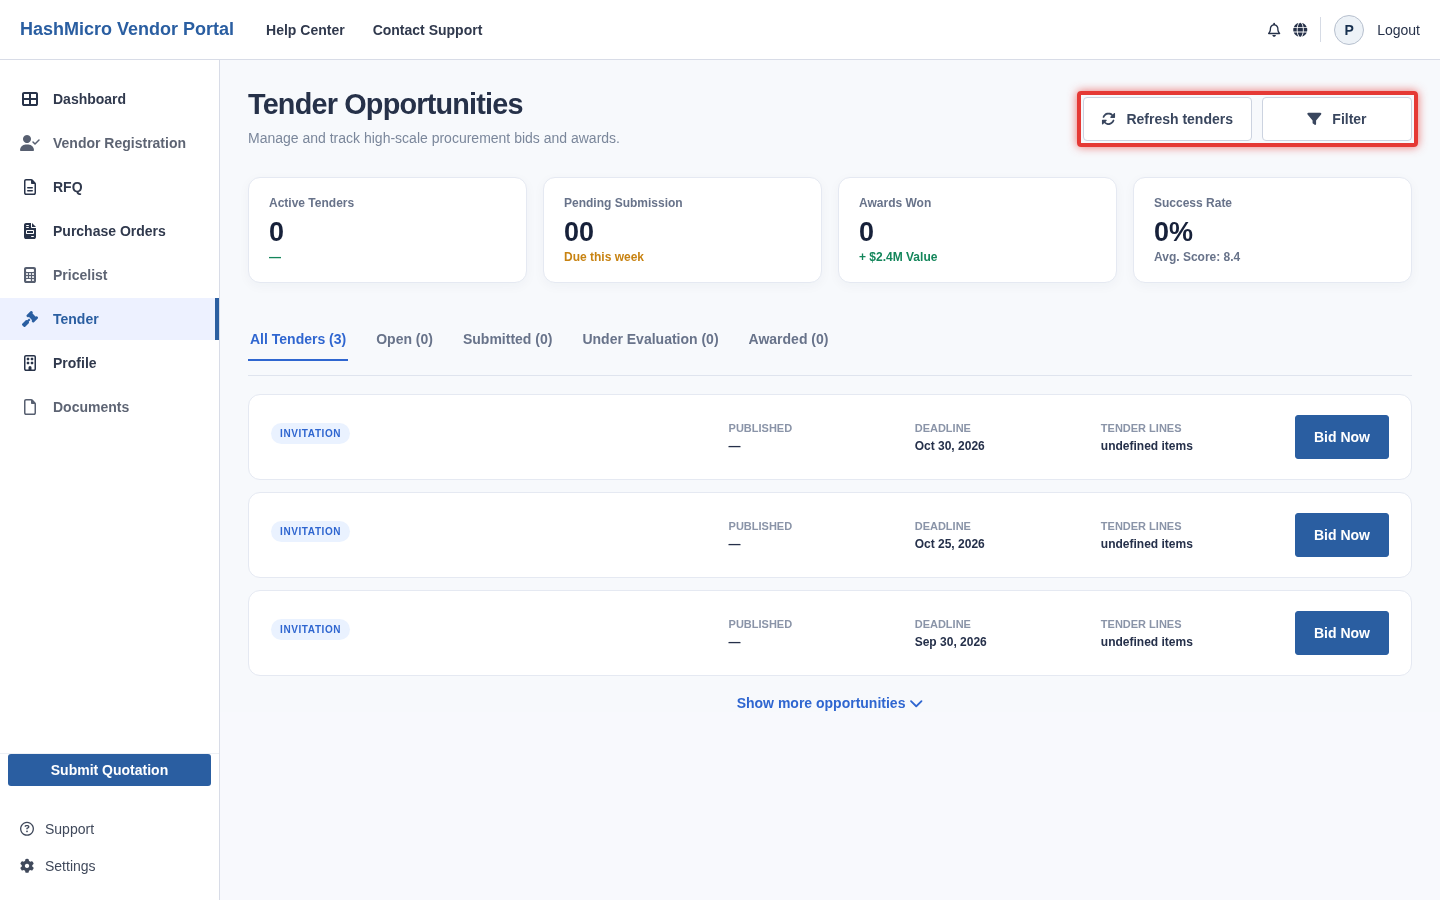Click the Profile building icon

tap(30, 363)
